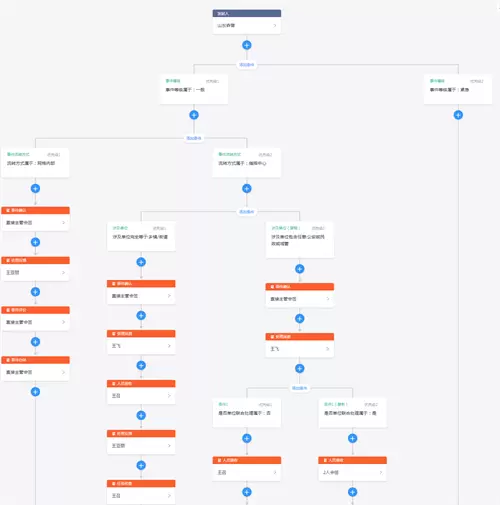This screenshot has height=505, width=500.
Task: Select the 流转方式属于：指挥中心 condition card
Action: coord(247,163)
